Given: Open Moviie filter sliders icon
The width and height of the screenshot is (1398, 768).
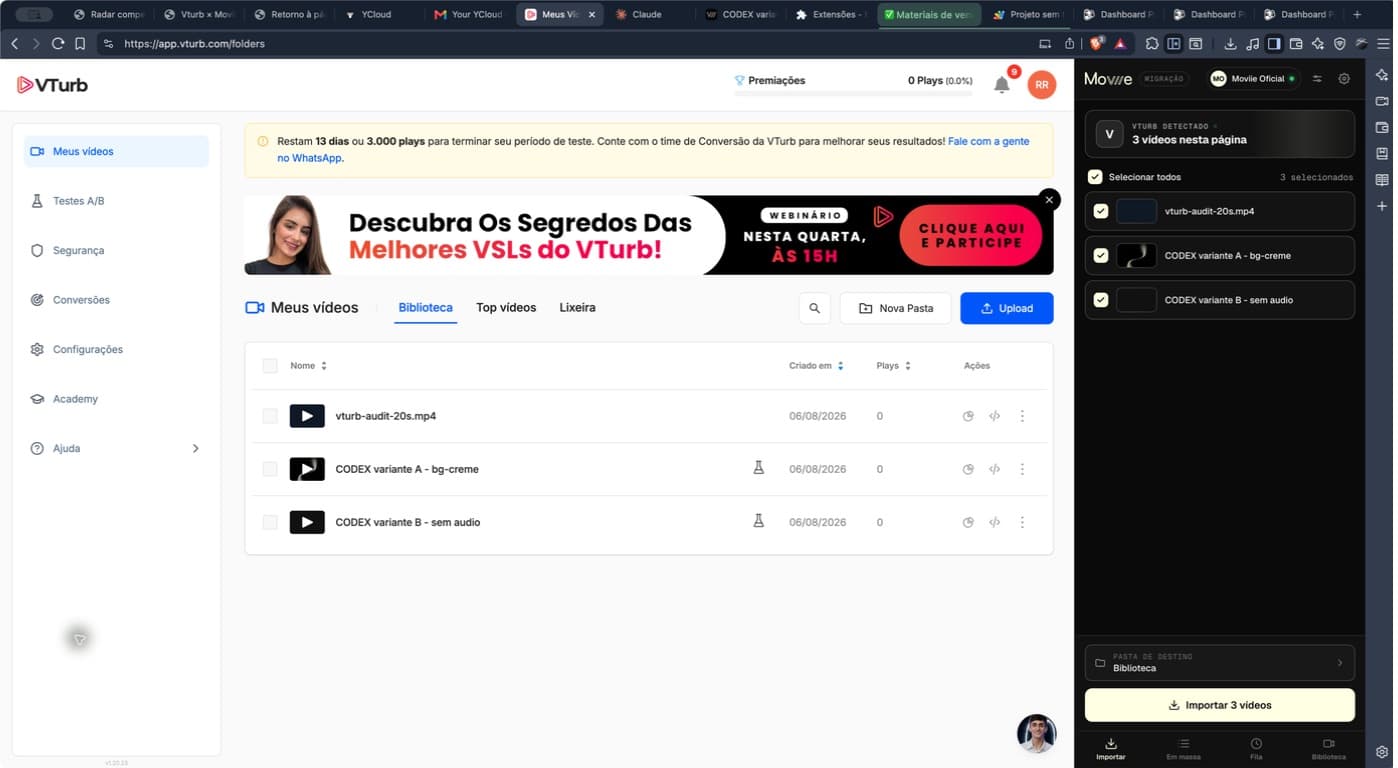Looking at the screenshot, I should click(x=1317, y=78).
